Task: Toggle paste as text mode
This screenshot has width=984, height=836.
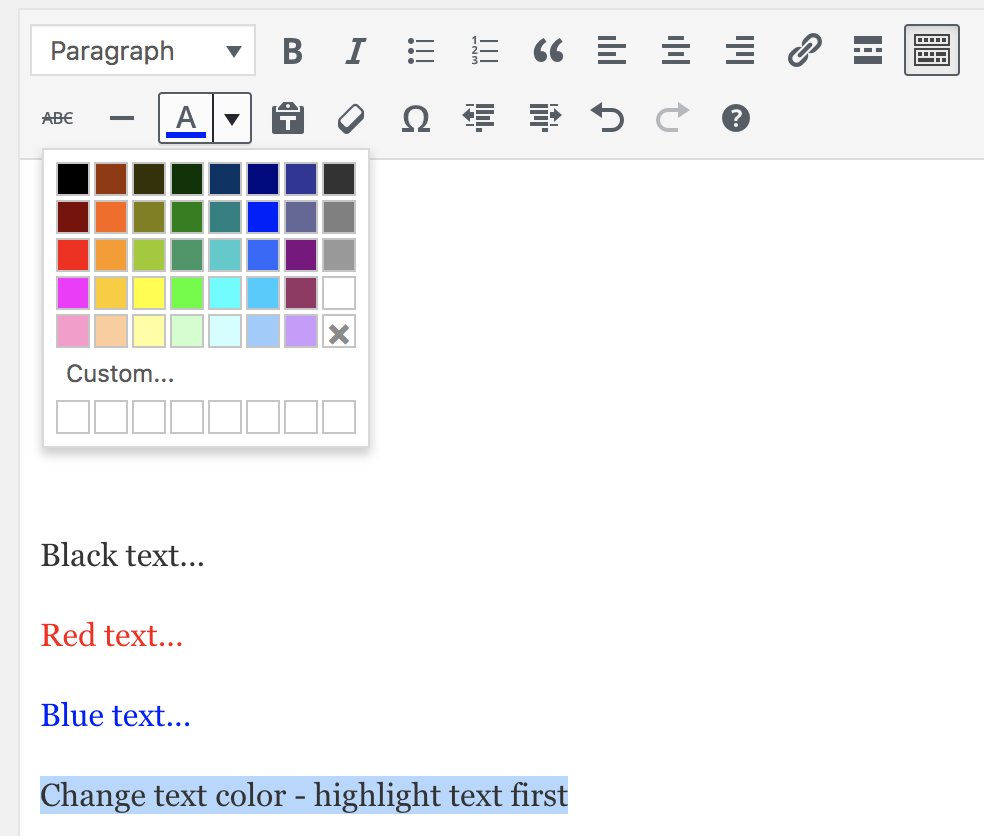Action: [287, 118]
